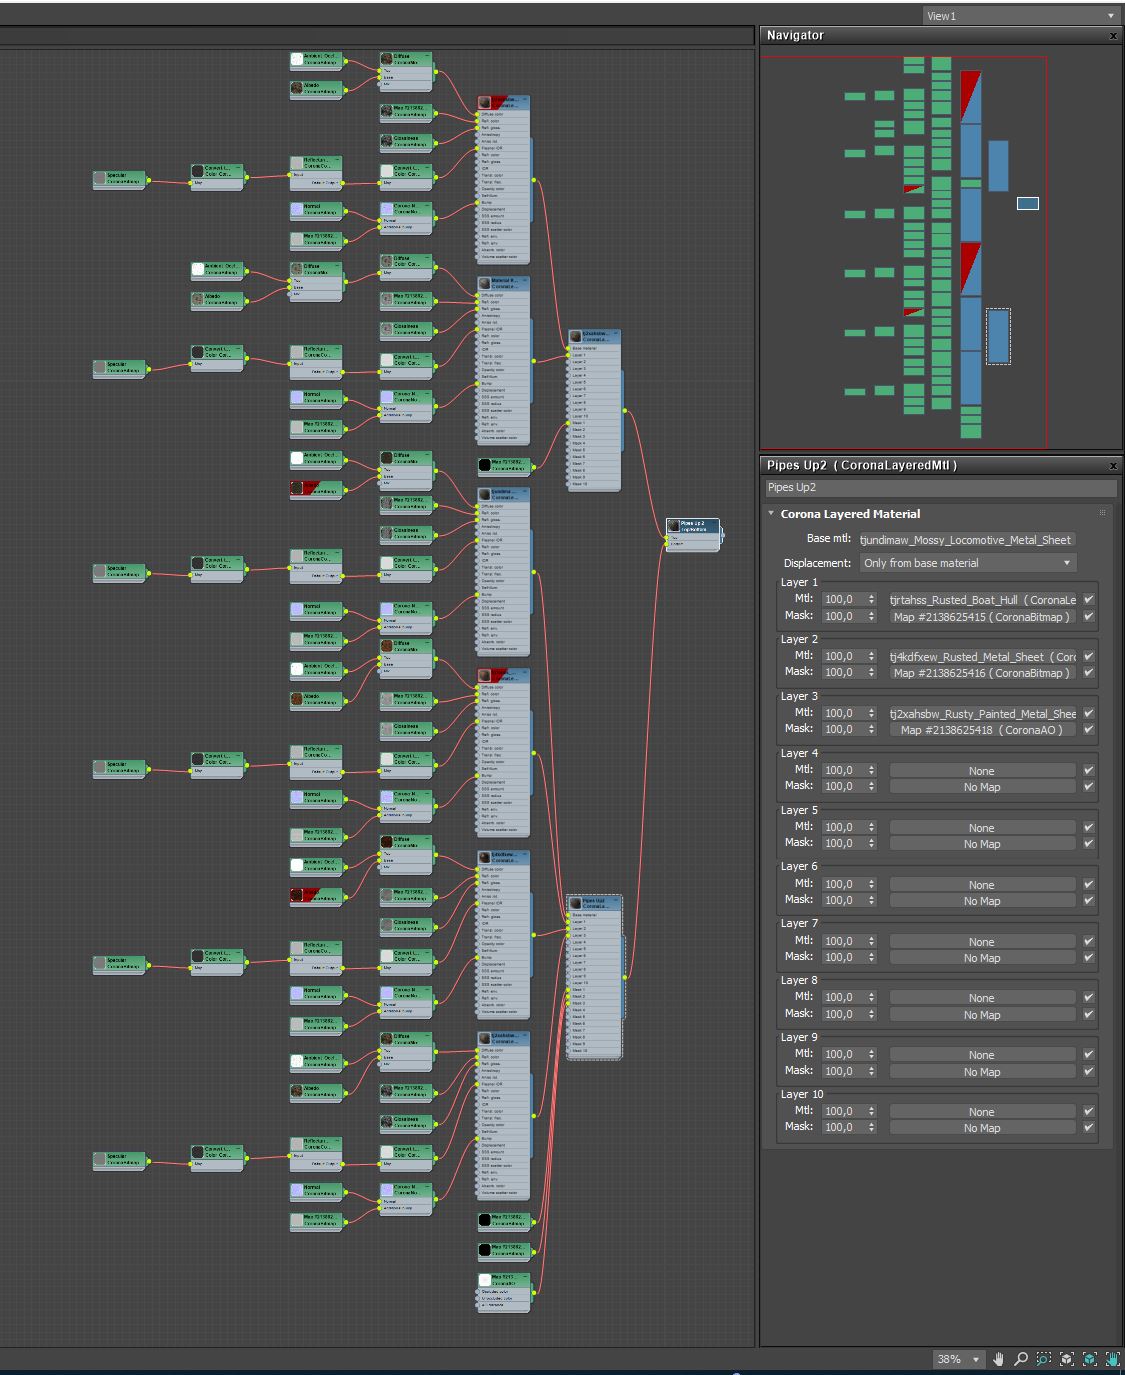Screen dimensions: 1125x1375
Task: Uncheck the Layer 2 mask checkbox
Action: 1089,673
